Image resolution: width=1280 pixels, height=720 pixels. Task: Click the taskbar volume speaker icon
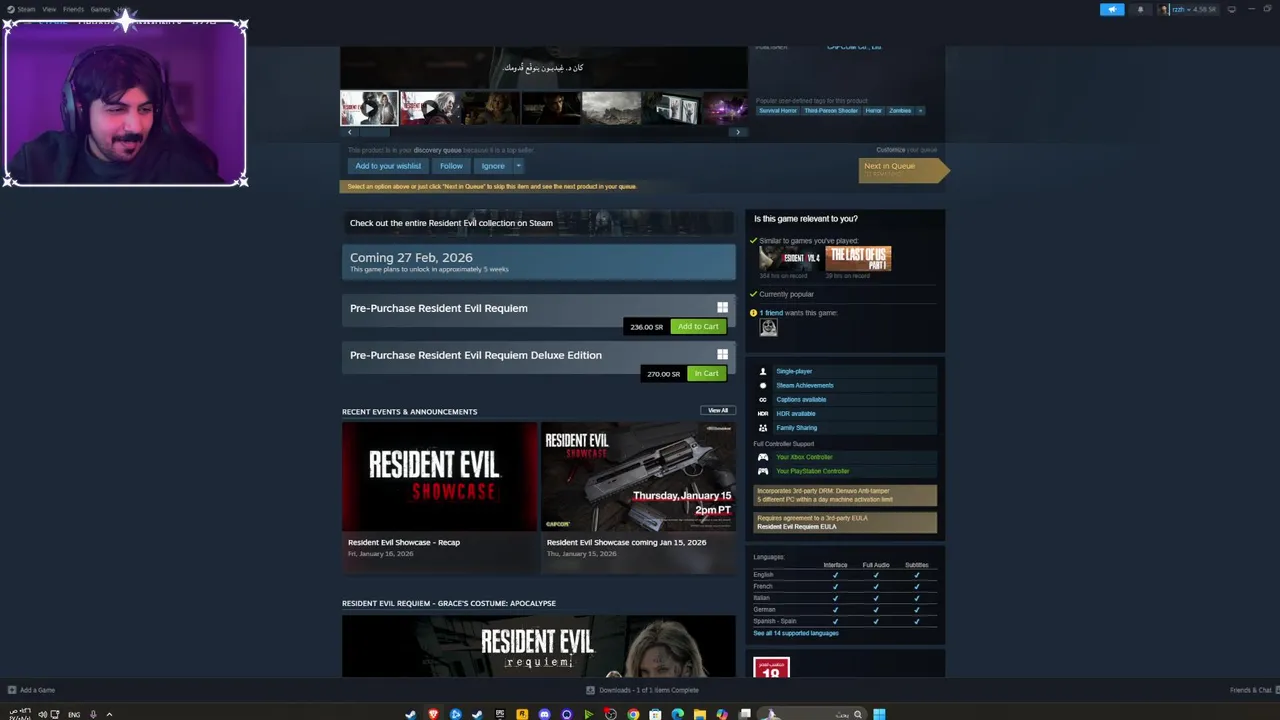[42, 714]
